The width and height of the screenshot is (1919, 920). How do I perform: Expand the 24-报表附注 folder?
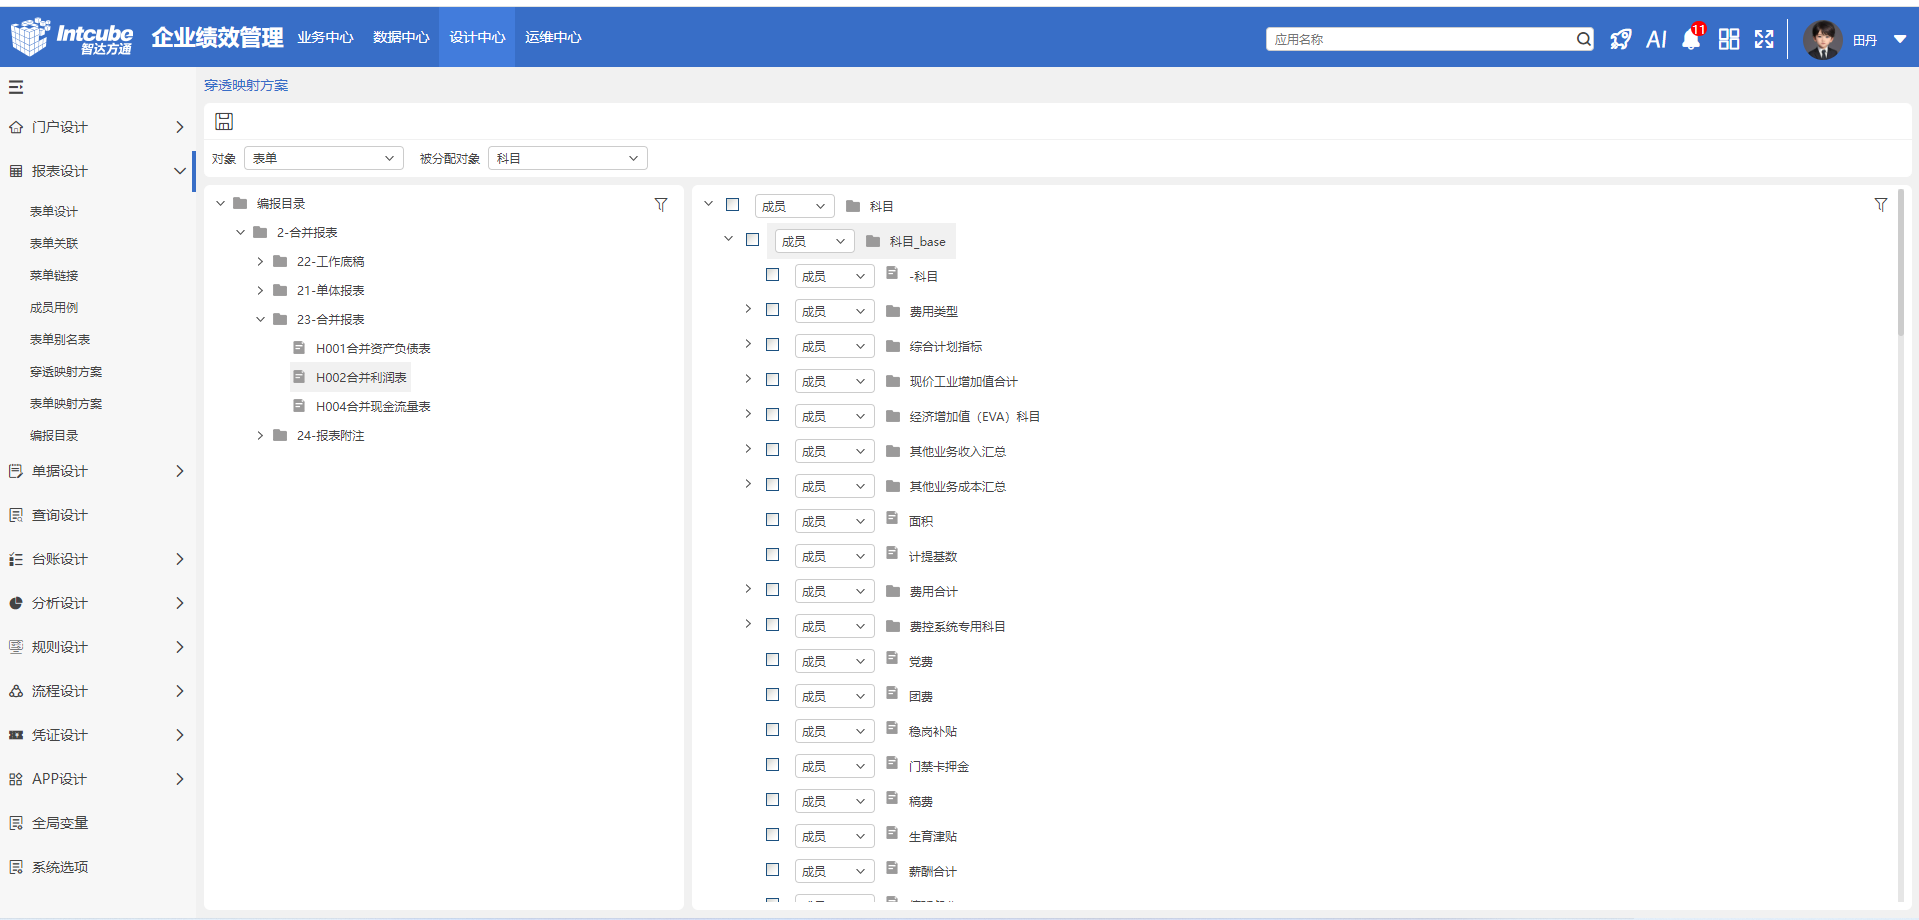tap(260, 436)
